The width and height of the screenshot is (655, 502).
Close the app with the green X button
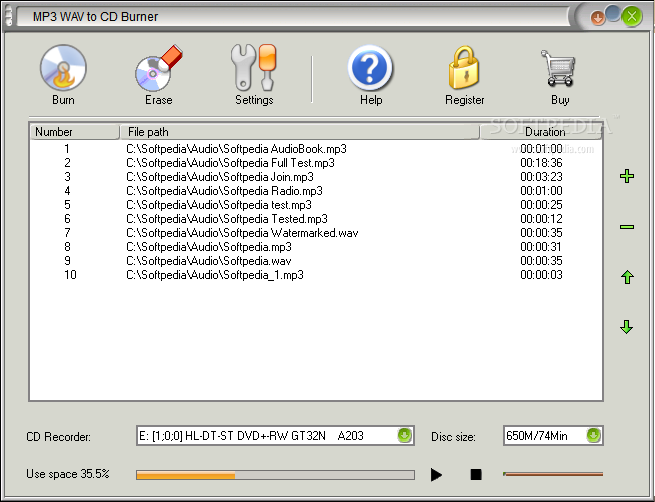point(632,17)
